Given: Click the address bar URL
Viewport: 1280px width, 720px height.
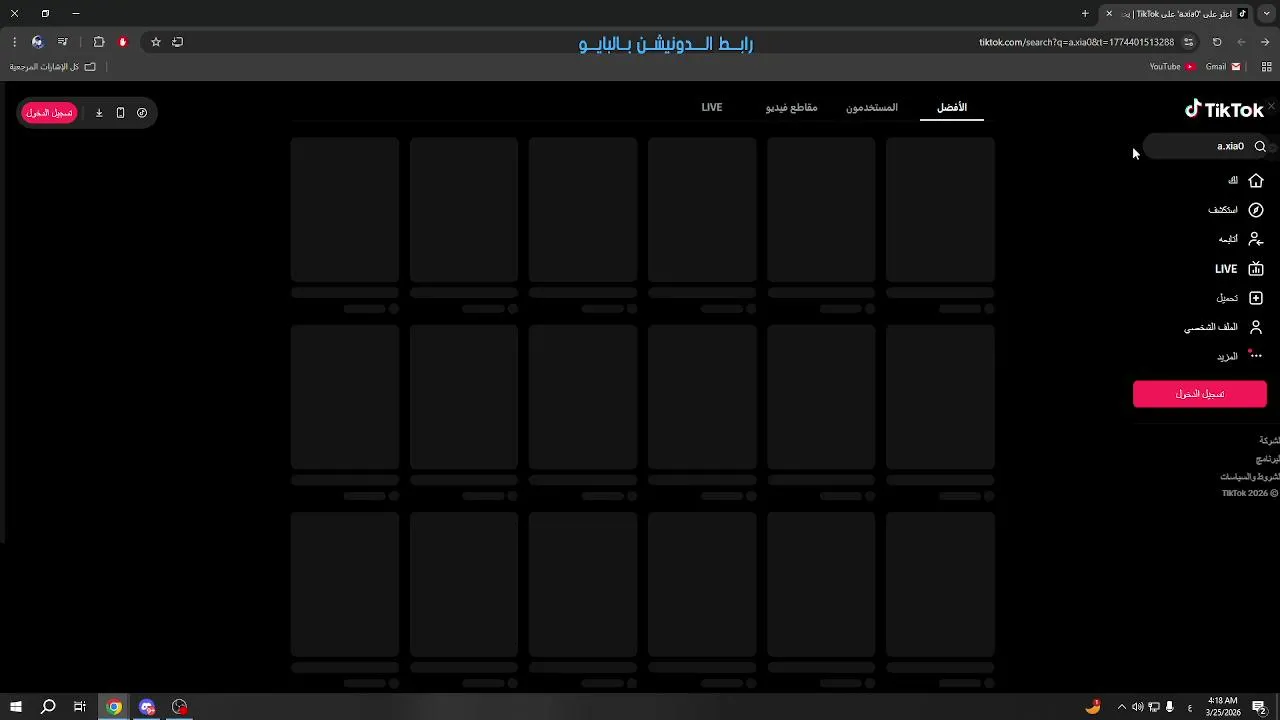Looking at the screenshot, I should pos(1076,42).
